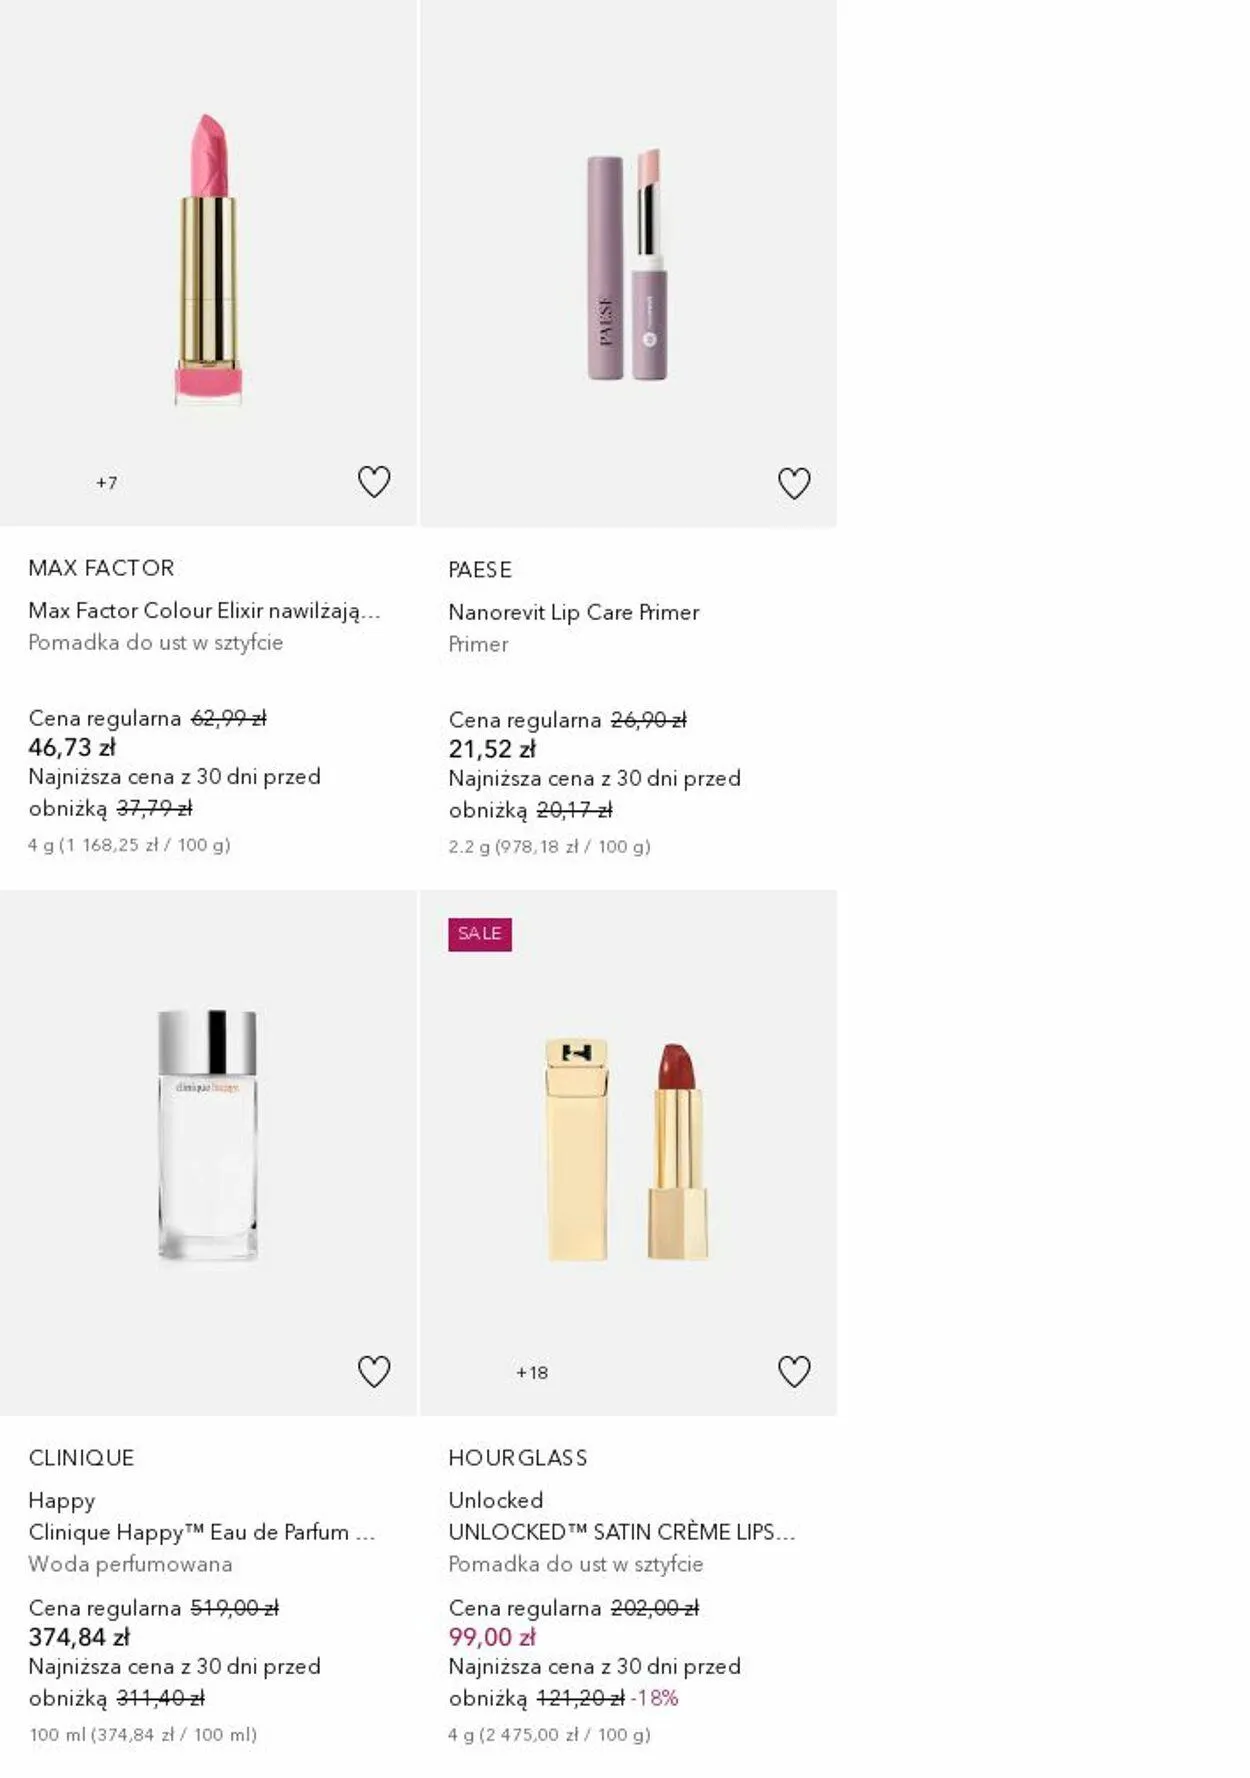Click the 99,00 zł sale price
1250x1778 pixels.
click(492, 1637)
